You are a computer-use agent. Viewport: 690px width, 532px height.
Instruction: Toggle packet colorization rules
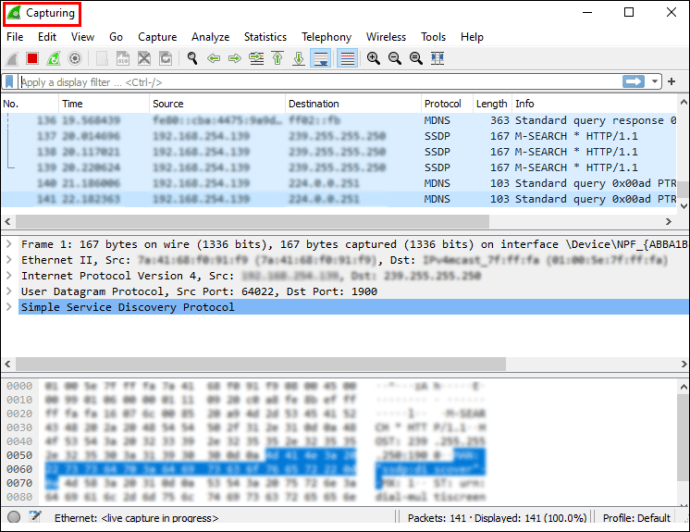(x=347, y=59)
